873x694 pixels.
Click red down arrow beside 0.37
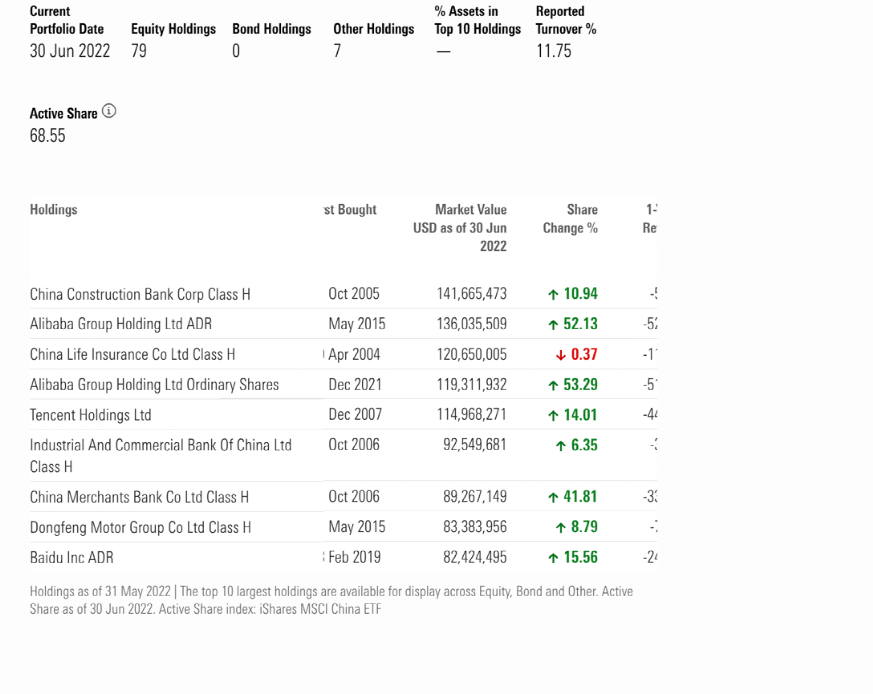pyautogui.click(x=561, y=355)
